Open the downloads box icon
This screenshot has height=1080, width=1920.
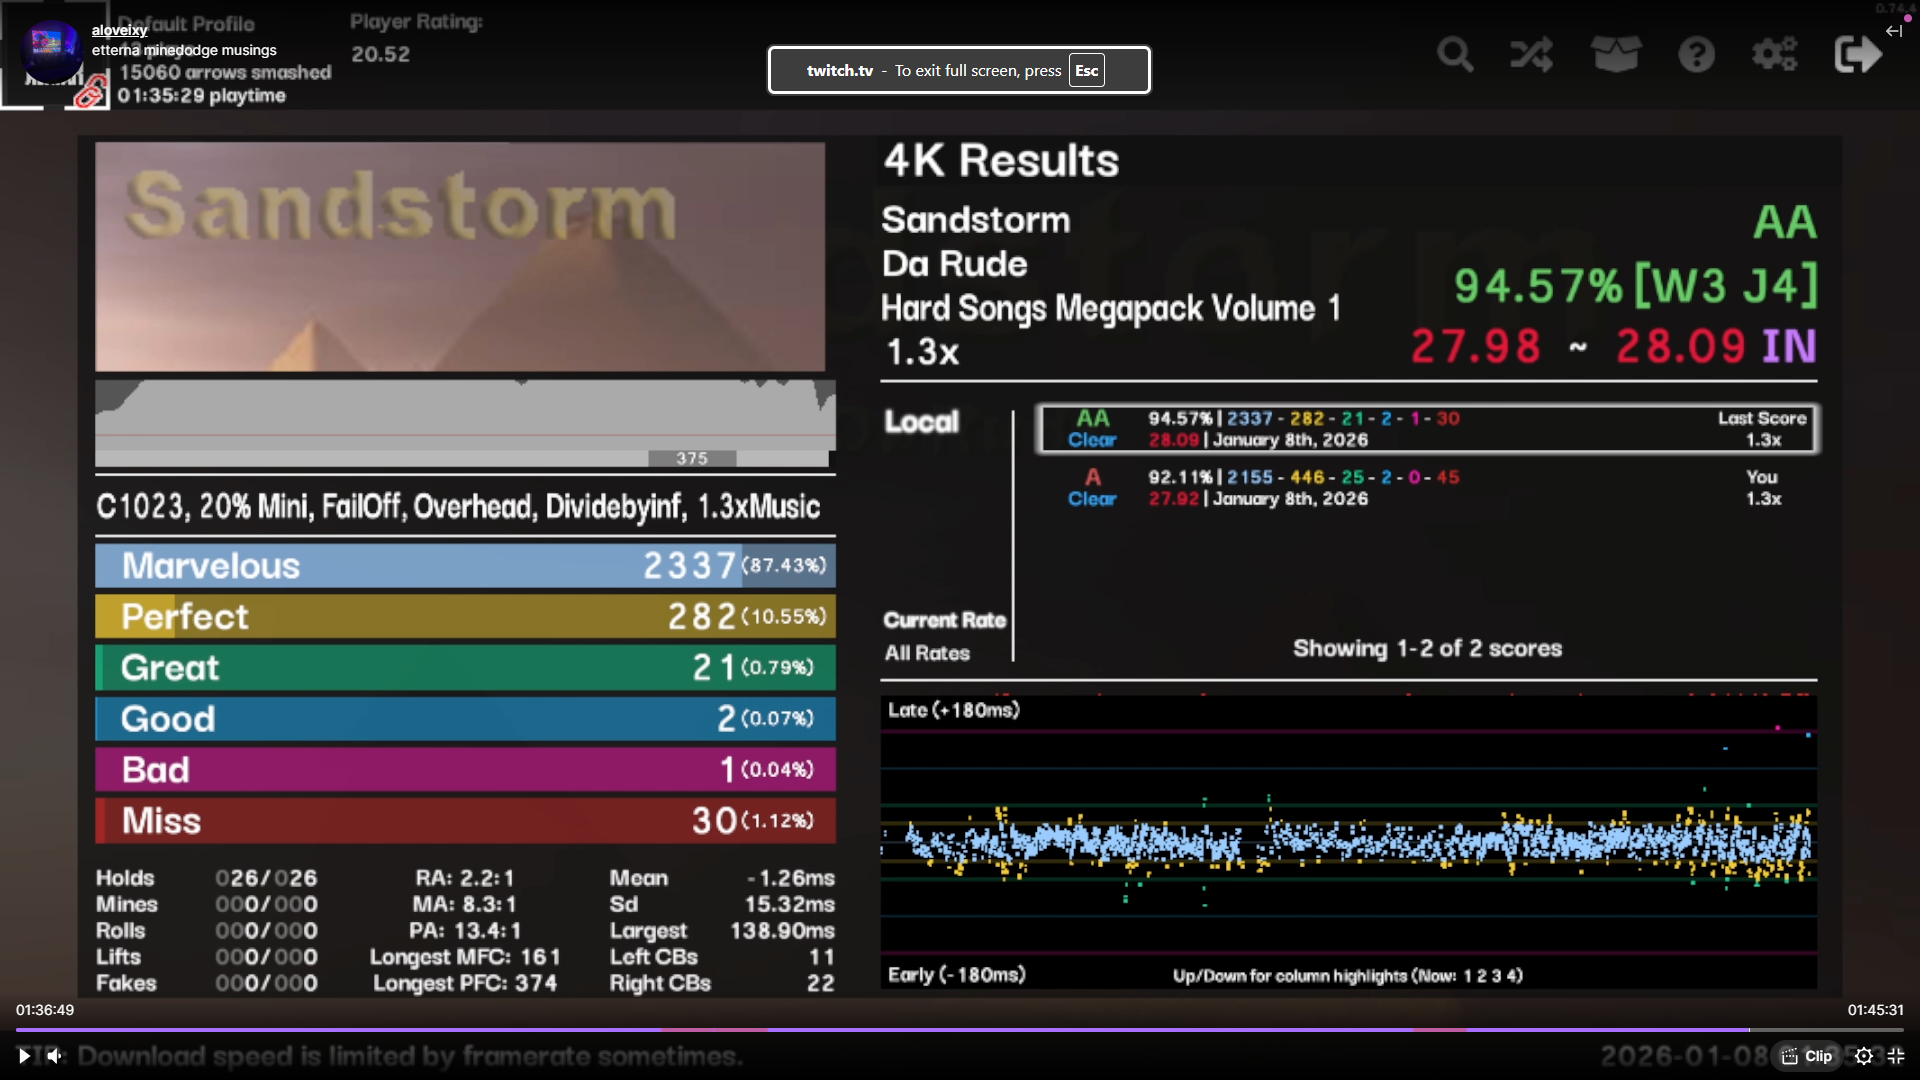point(1616,54)
